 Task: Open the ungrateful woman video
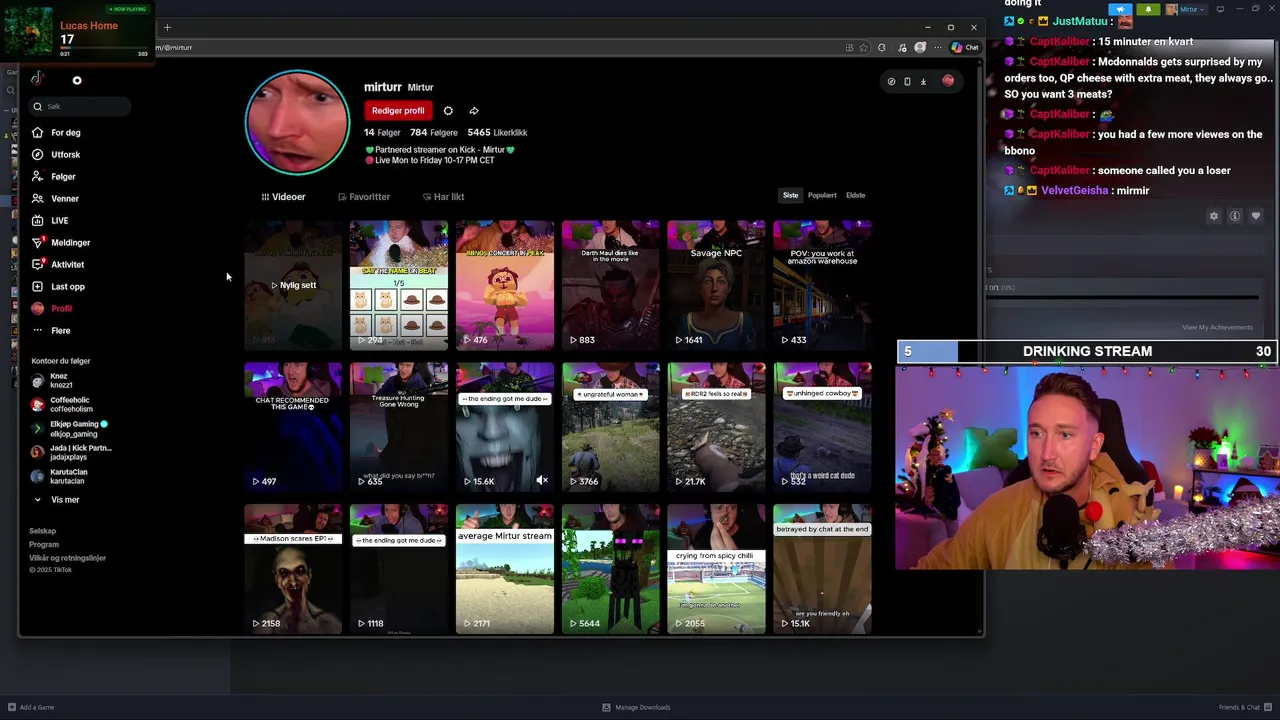610,427
